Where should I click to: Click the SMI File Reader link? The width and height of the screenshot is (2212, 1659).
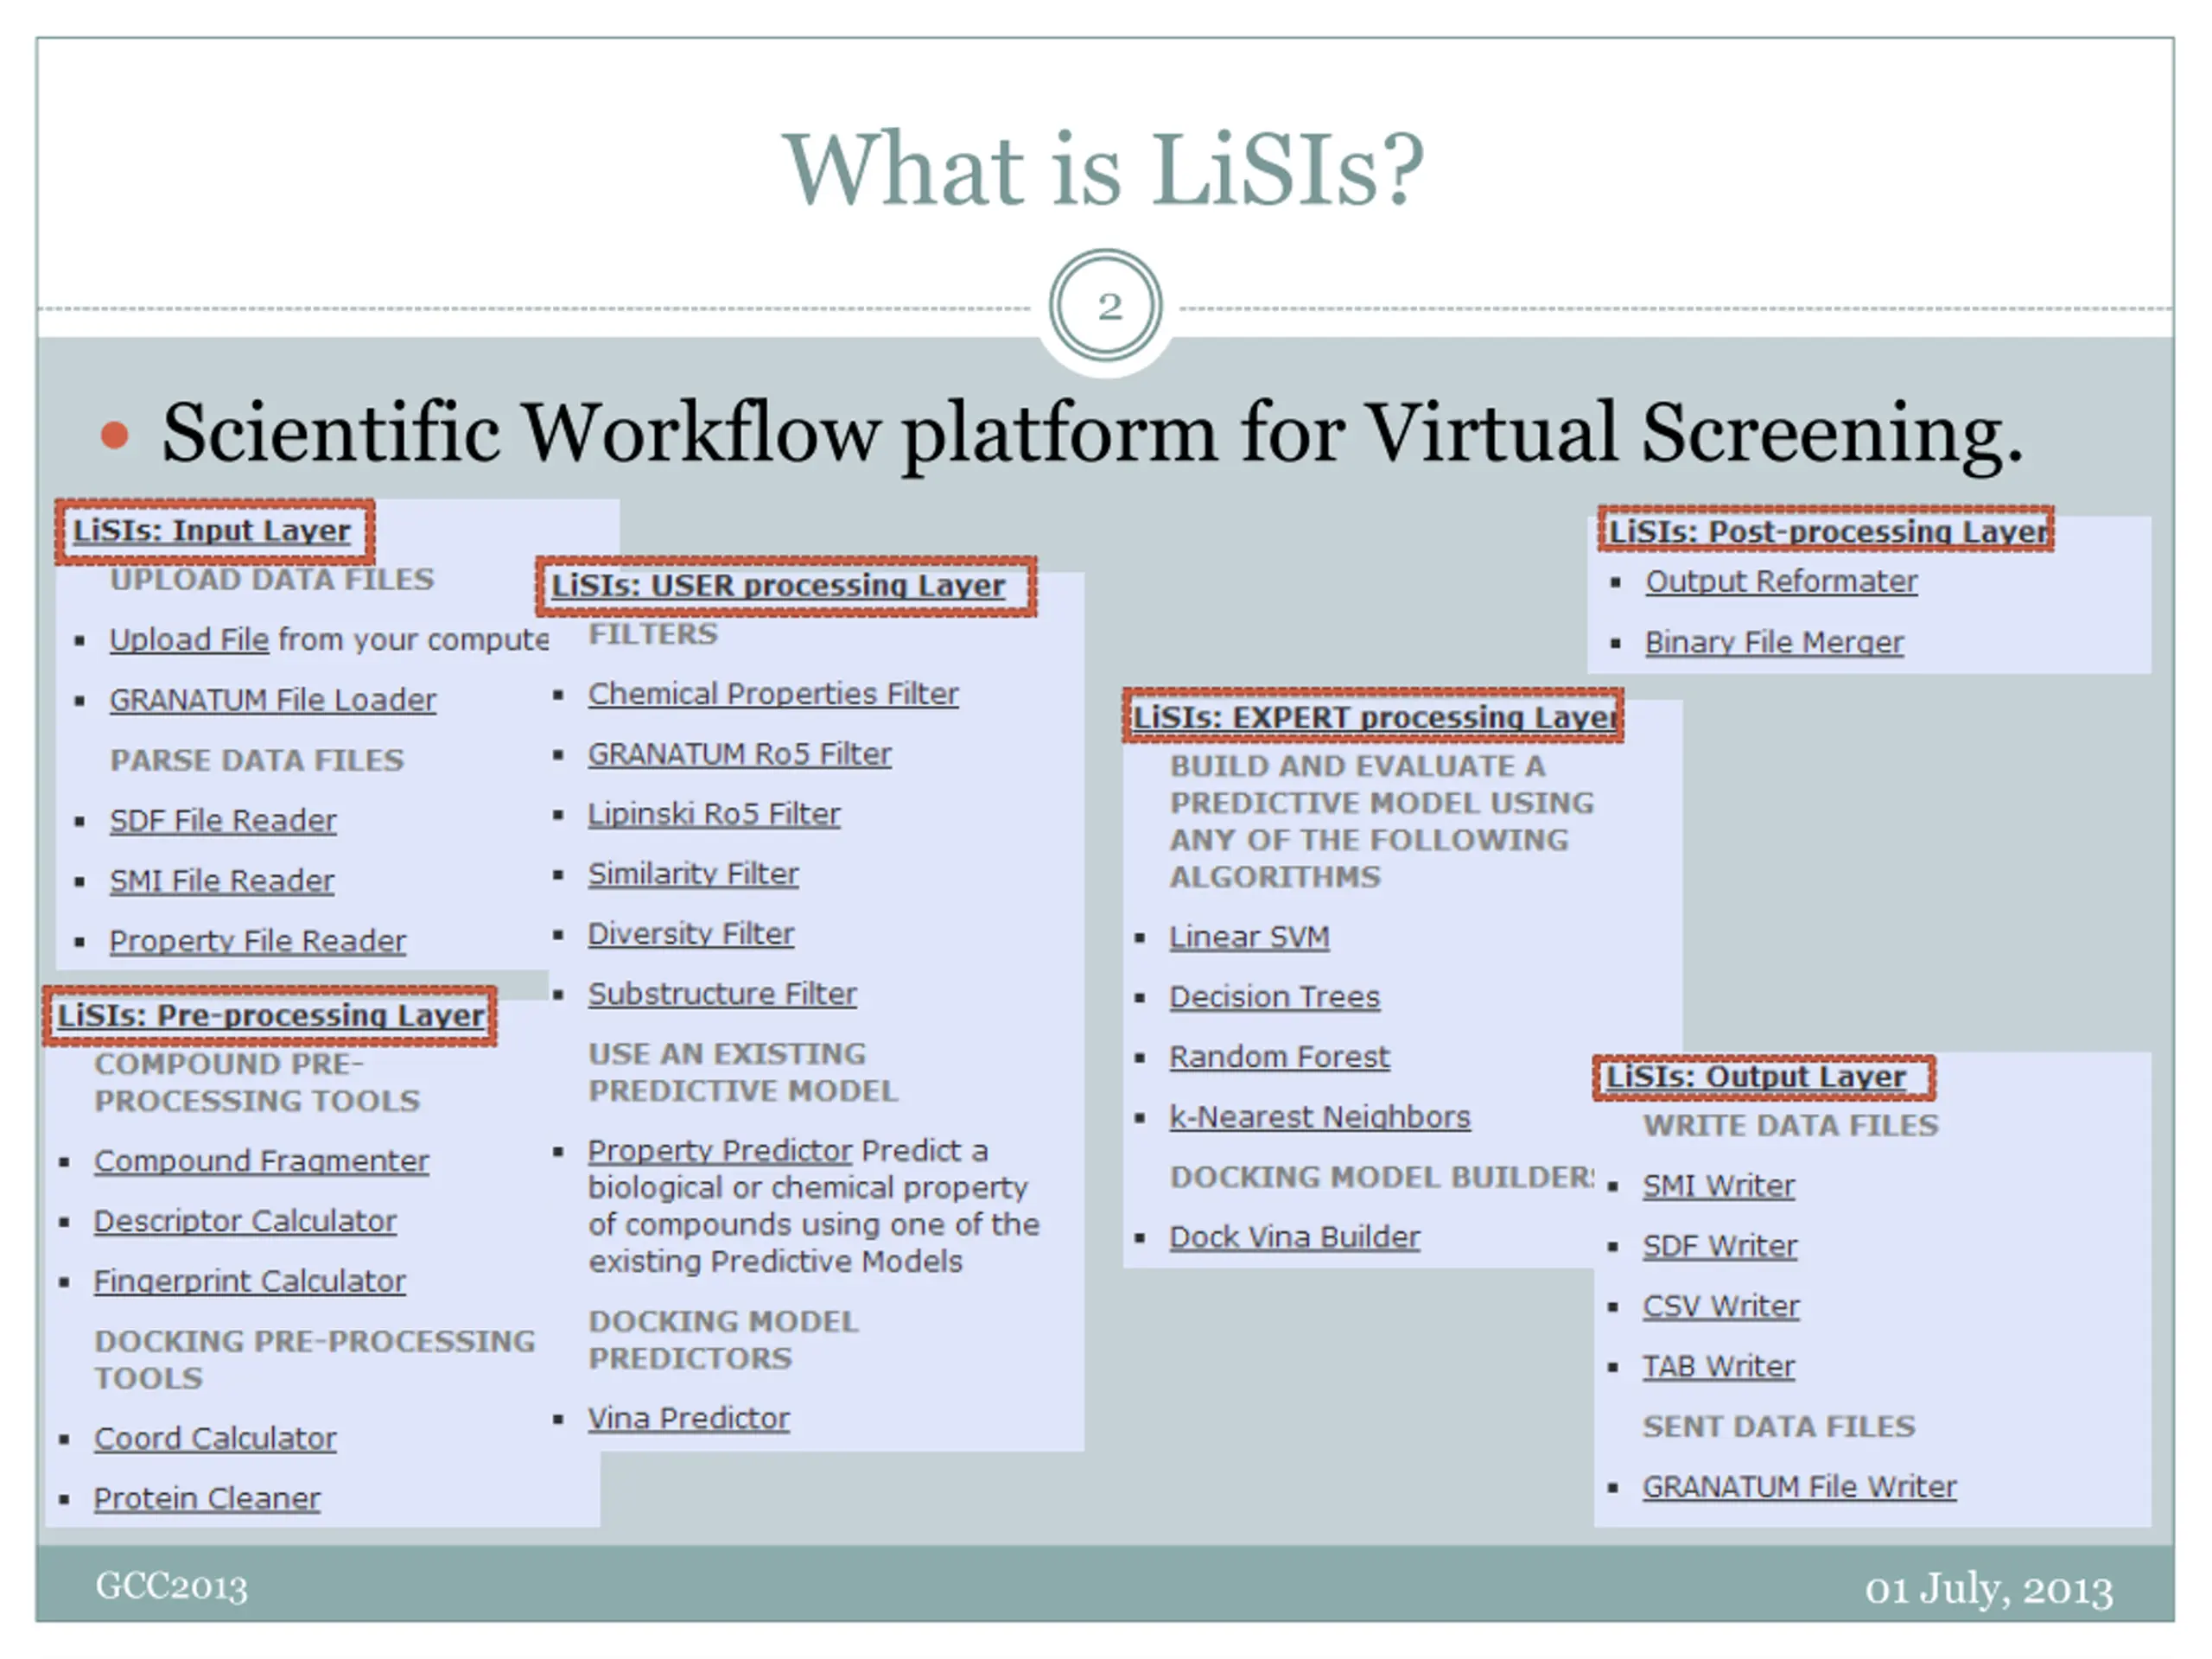[222, 880]
